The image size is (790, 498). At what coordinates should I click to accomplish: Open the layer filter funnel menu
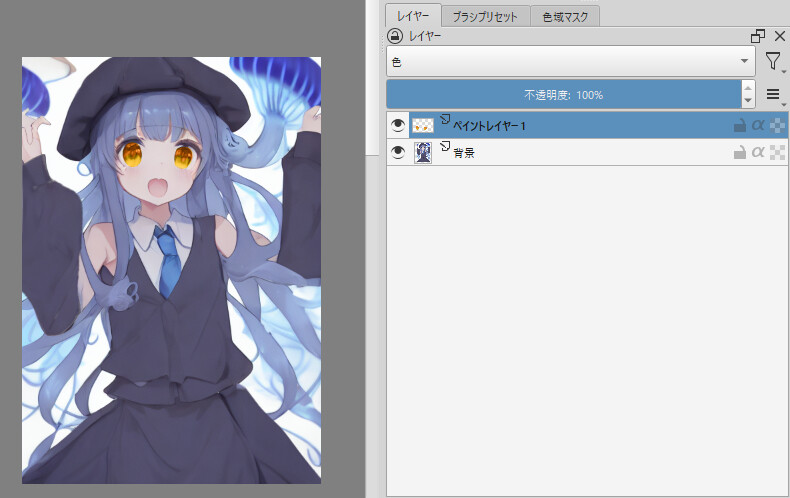773,61
